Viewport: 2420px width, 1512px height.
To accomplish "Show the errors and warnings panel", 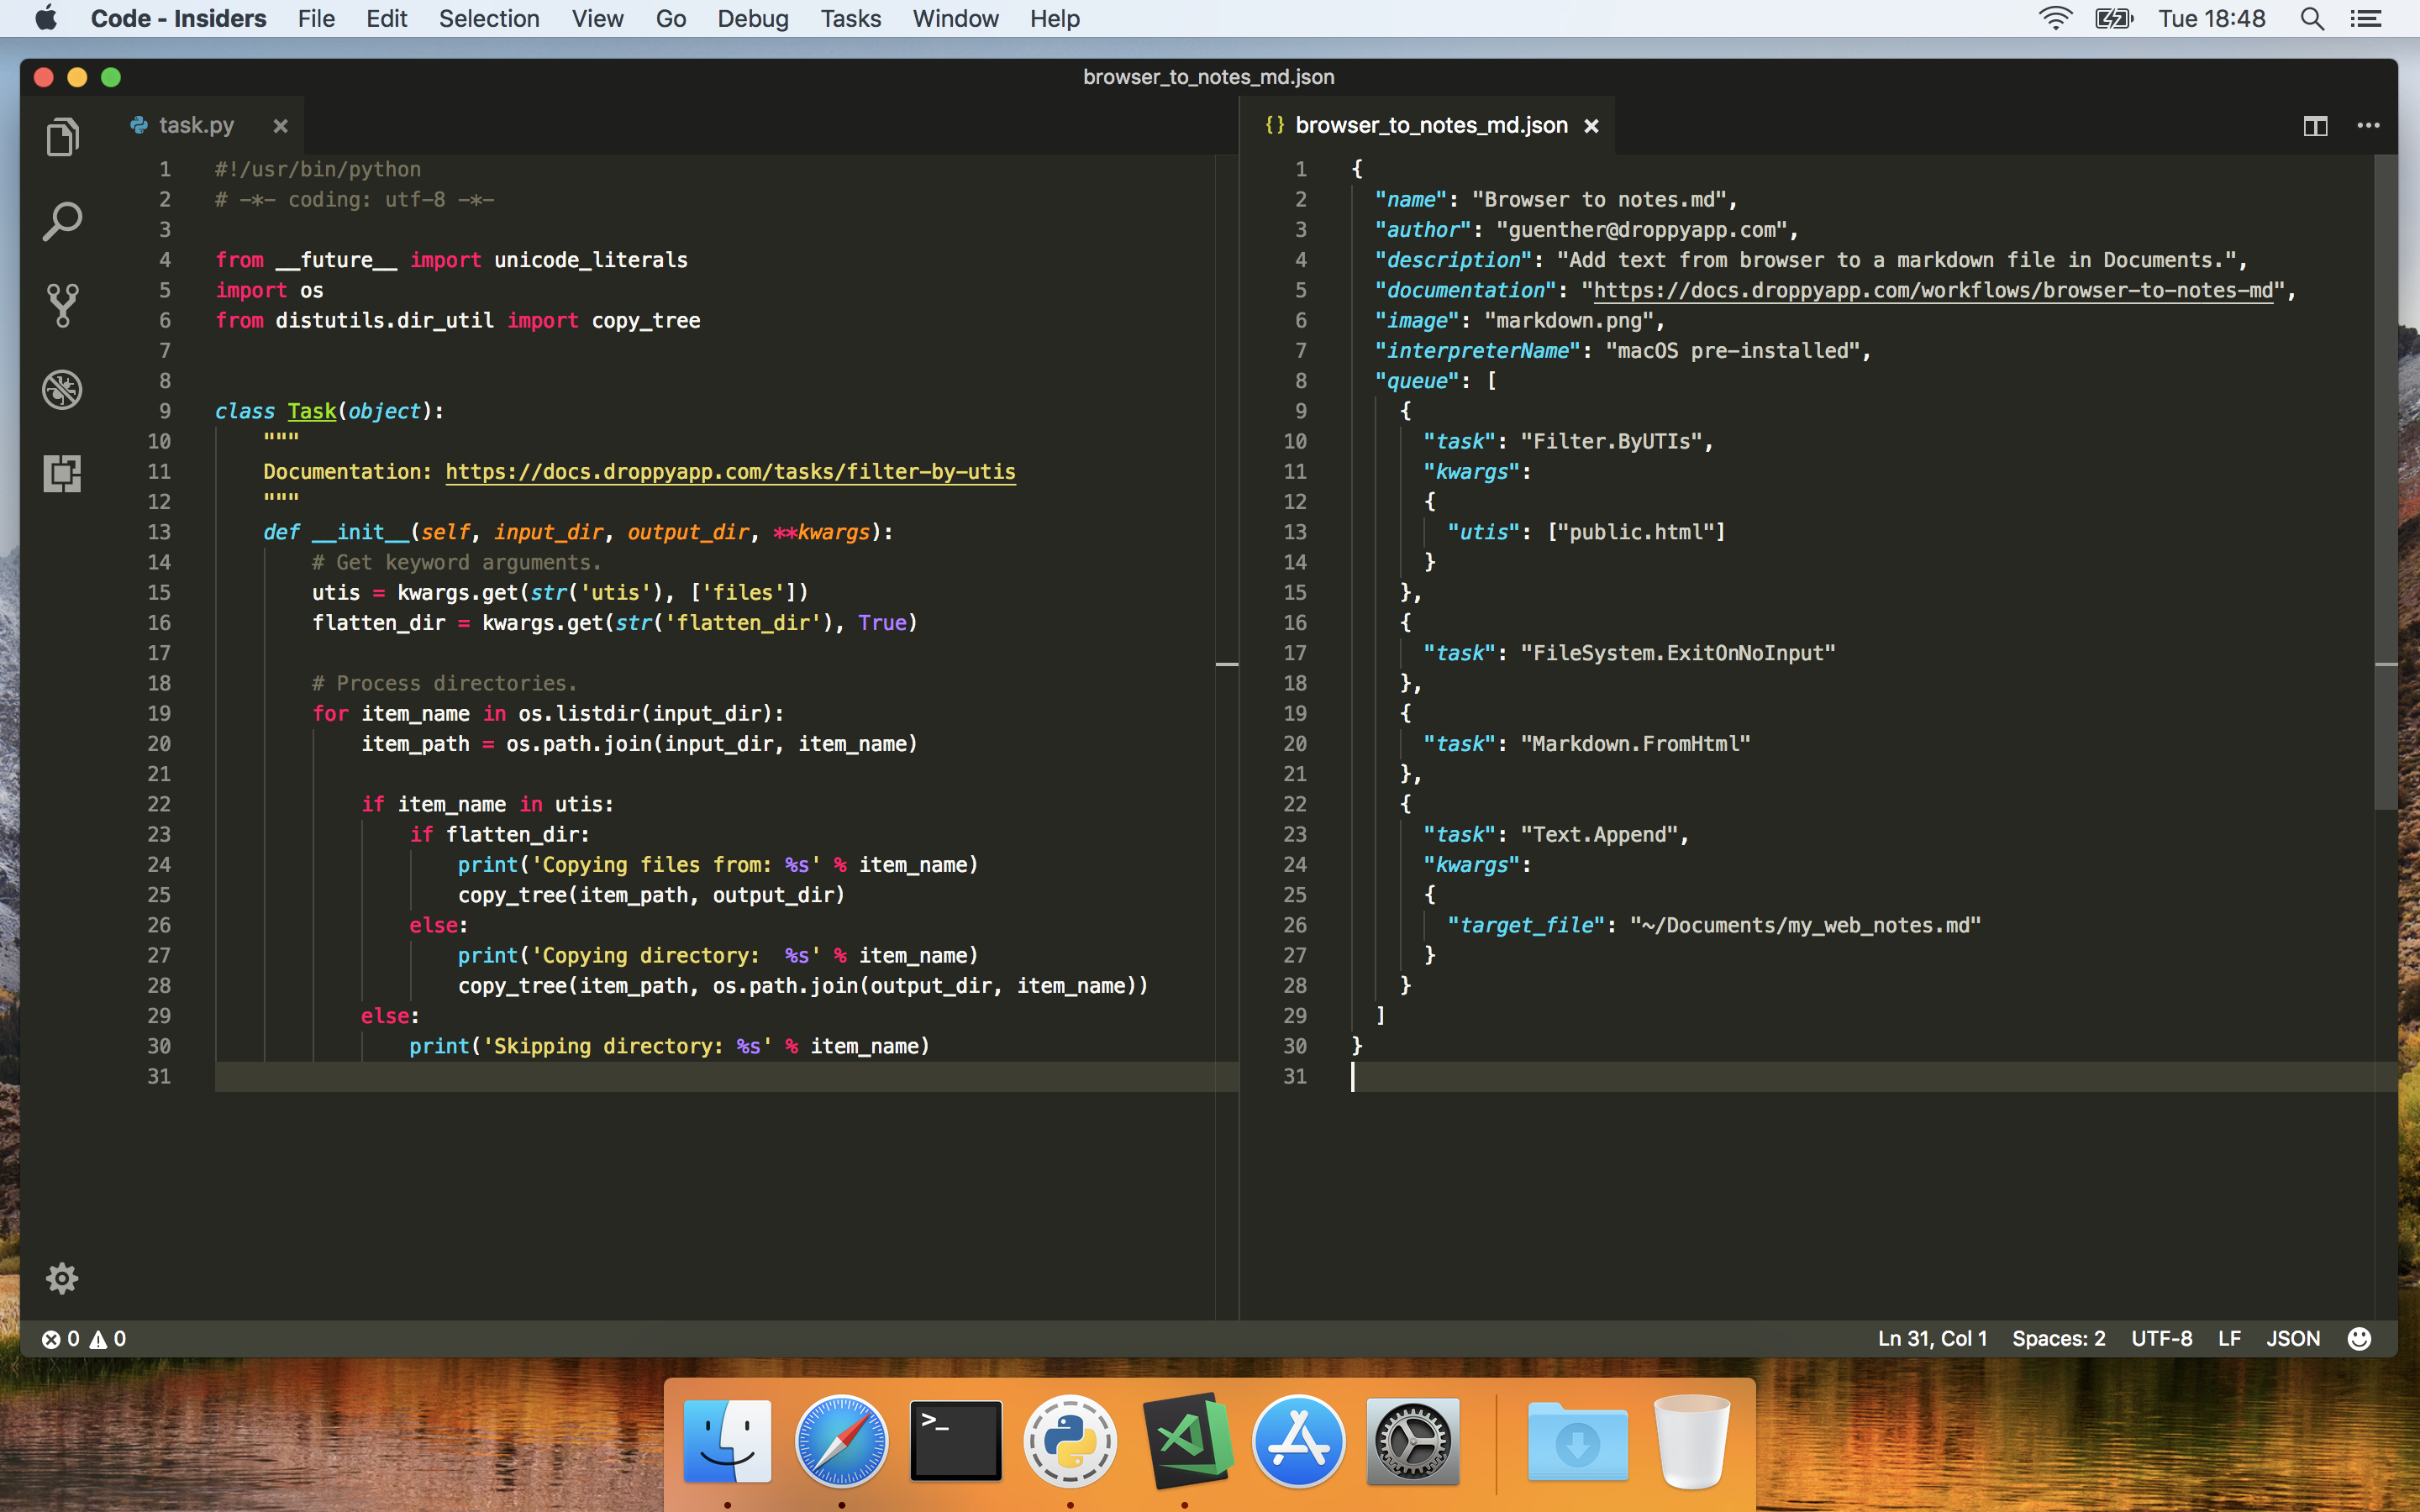I will tap(83, 1338).
